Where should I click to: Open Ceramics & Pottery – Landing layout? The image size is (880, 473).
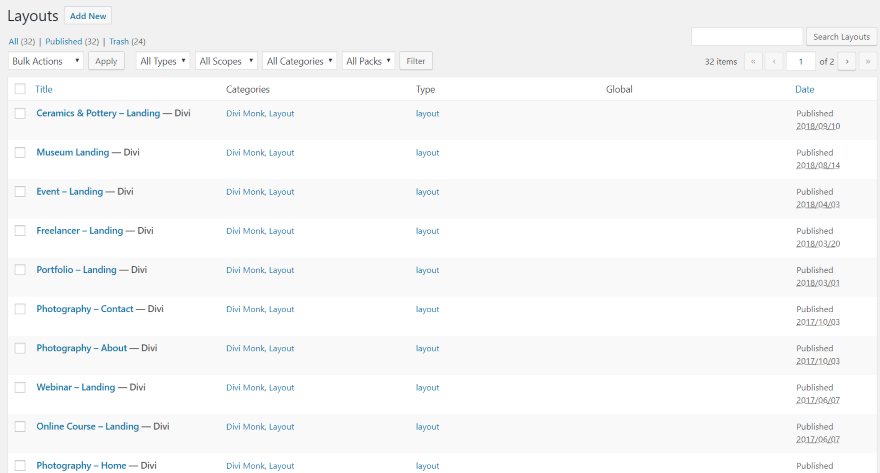coord(98,113)
